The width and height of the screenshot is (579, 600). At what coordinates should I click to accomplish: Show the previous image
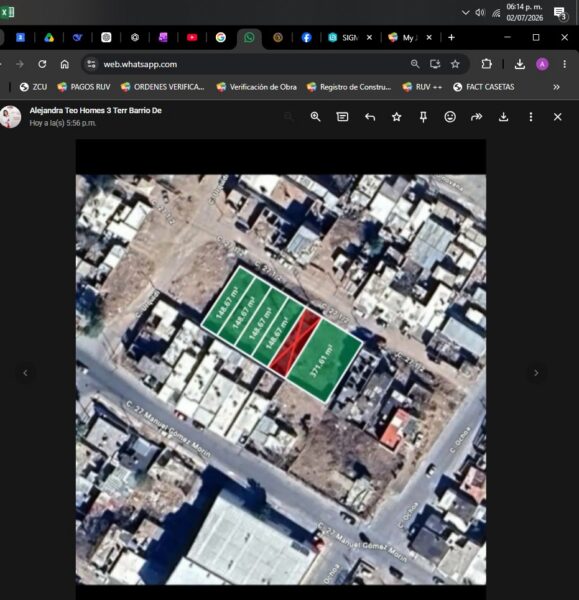(x=25, y=373)
